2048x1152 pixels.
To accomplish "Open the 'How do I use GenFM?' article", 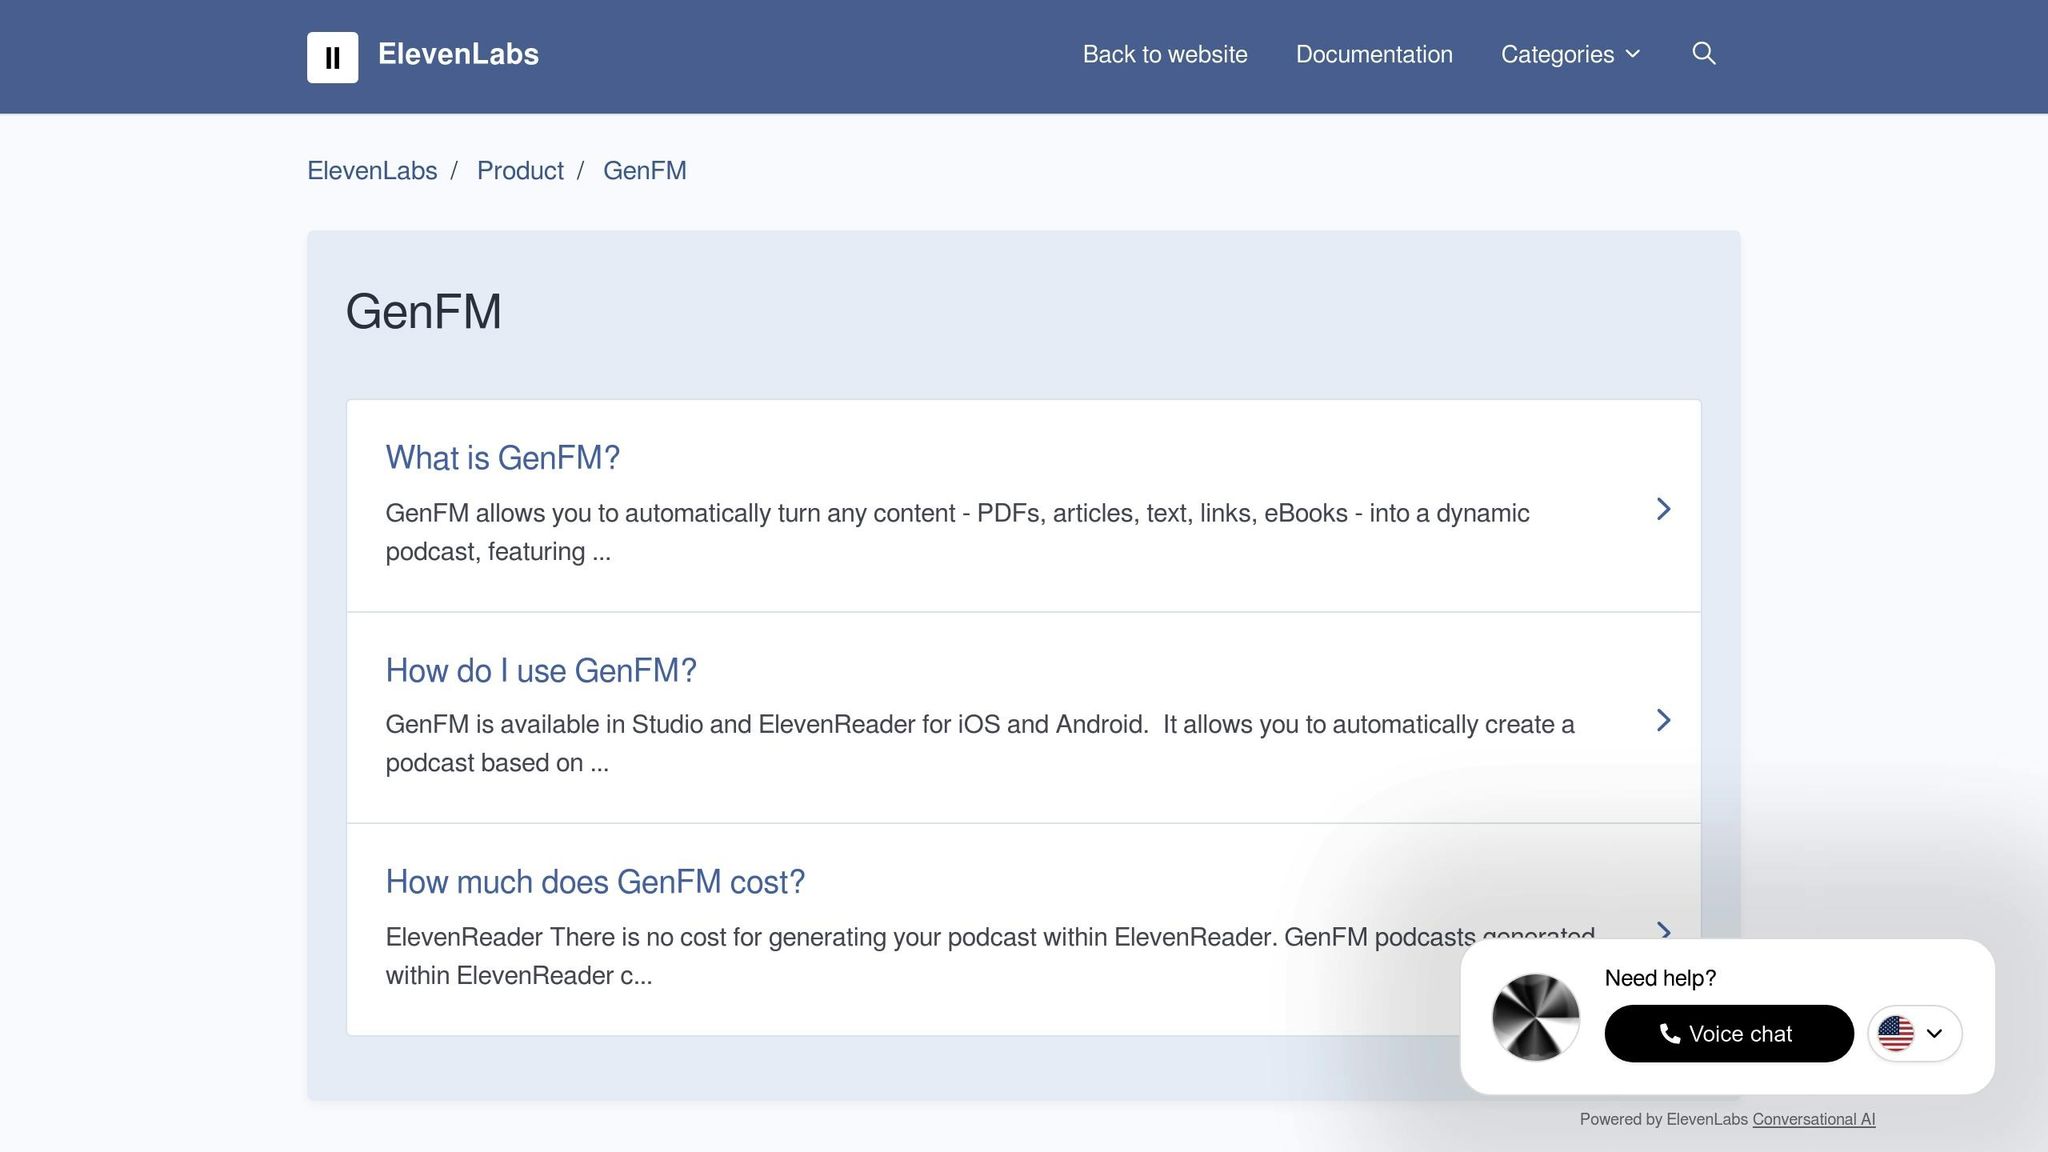I will (x=541, y=671).
